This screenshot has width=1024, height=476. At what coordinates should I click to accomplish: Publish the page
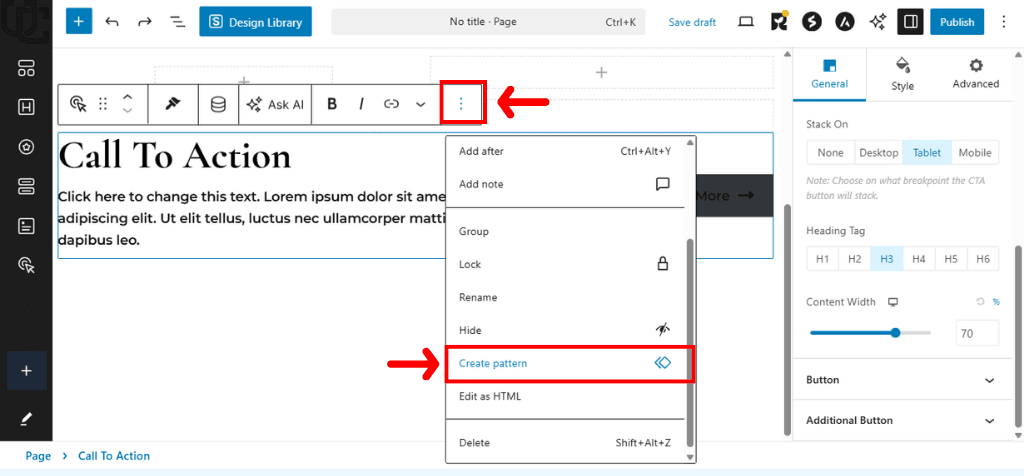(x=957, y=22)
